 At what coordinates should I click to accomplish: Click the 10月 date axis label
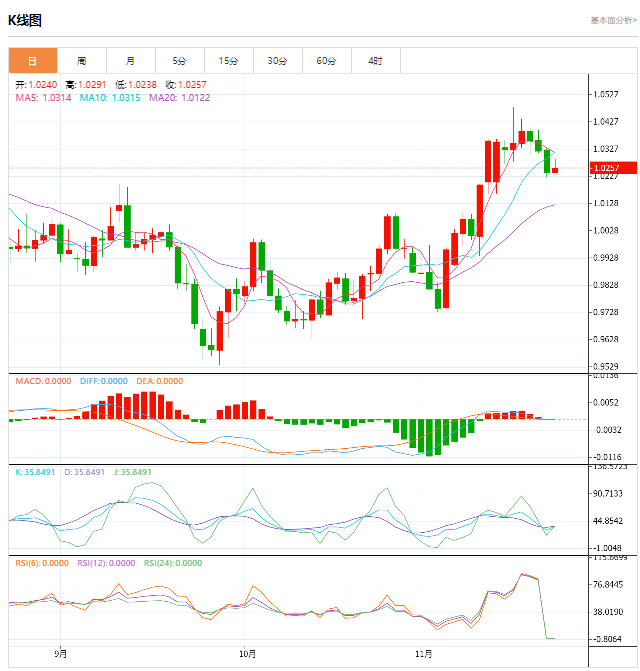(247, 654)
